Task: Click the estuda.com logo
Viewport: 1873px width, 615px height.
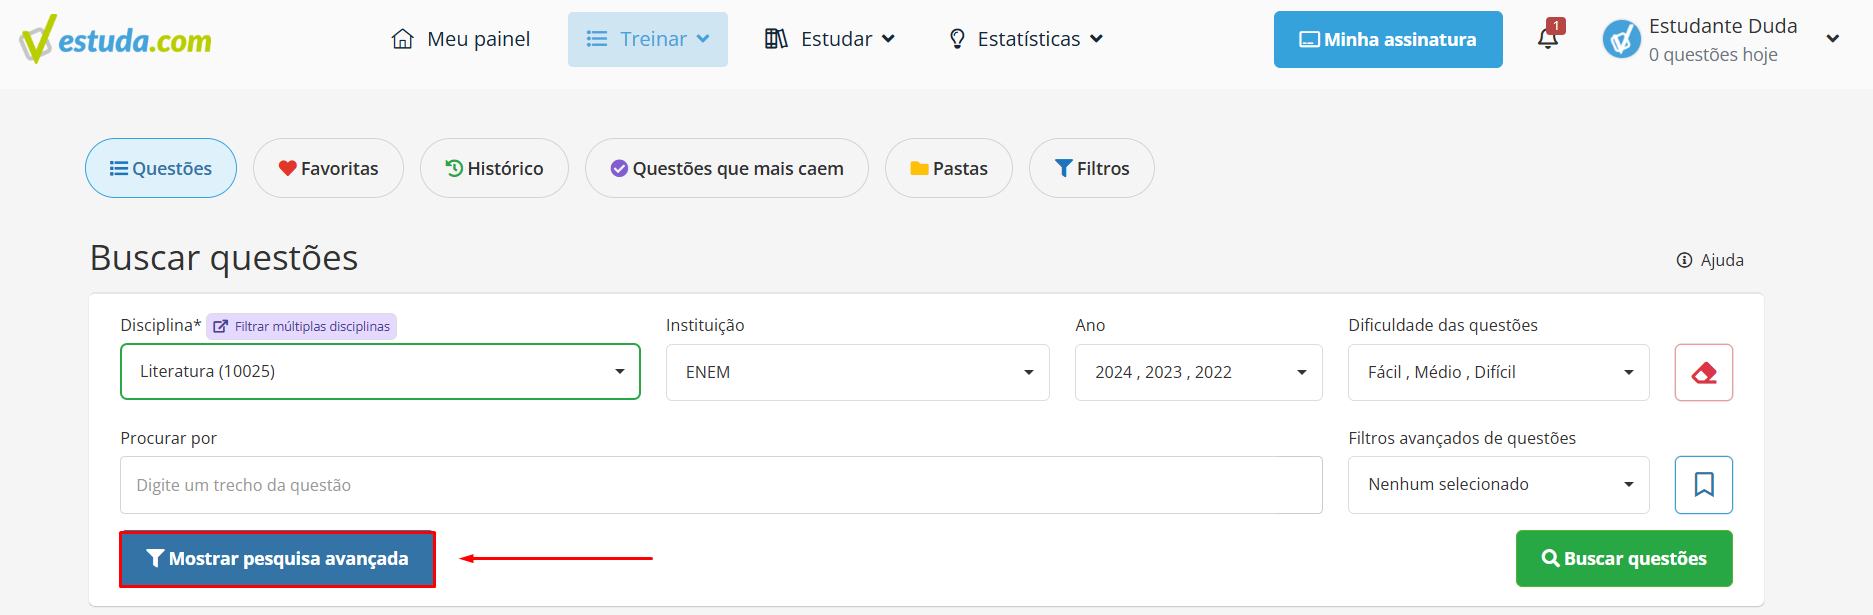Action: point(116,40)
